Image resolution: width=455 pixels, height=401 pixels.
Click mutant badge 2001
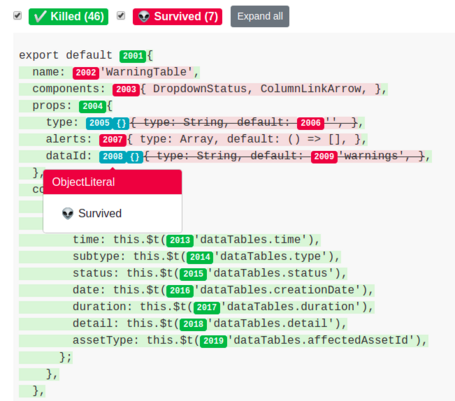[133, 56]
